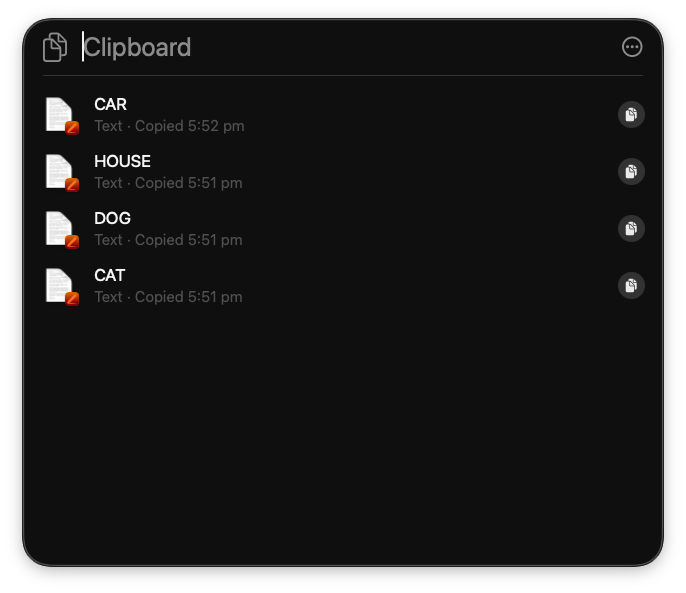The width and height of the screenshot is (686, 593).
Task: Select the CAR clipboard item title
Action: [x=110, y=104]
